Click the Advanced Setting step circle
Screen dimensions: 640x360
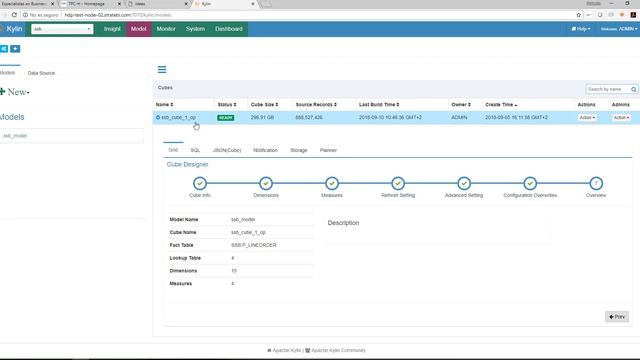pyautogui.click(x=464, y=183)
